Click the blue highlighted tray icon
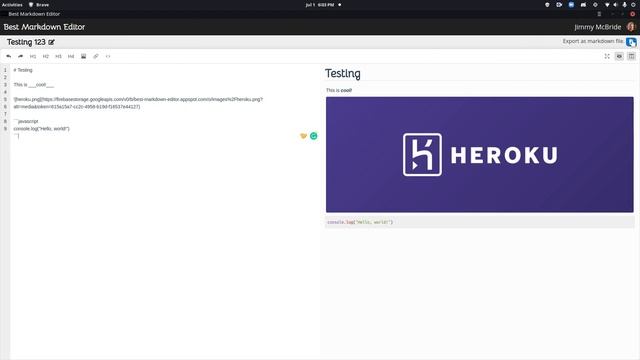This screenshot has height=360, width=640. 571,5
